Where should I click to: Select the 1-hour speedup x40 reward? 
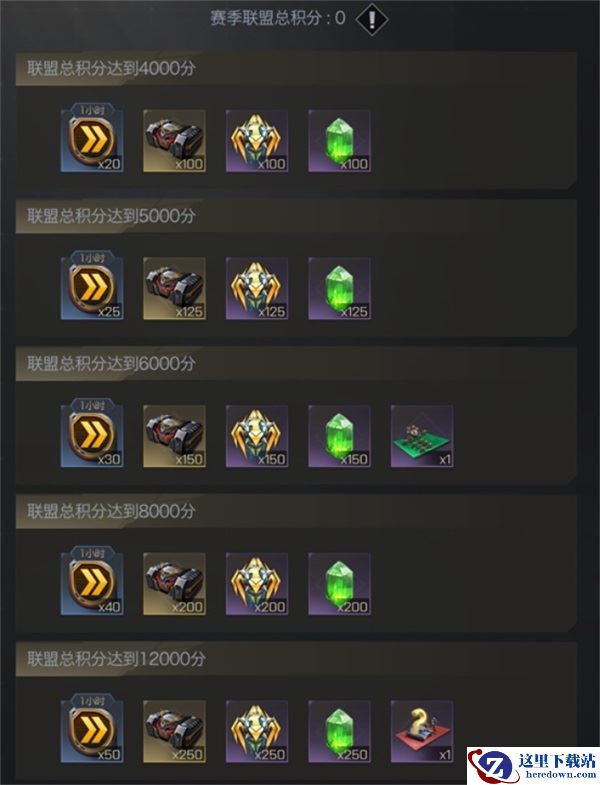92,581
